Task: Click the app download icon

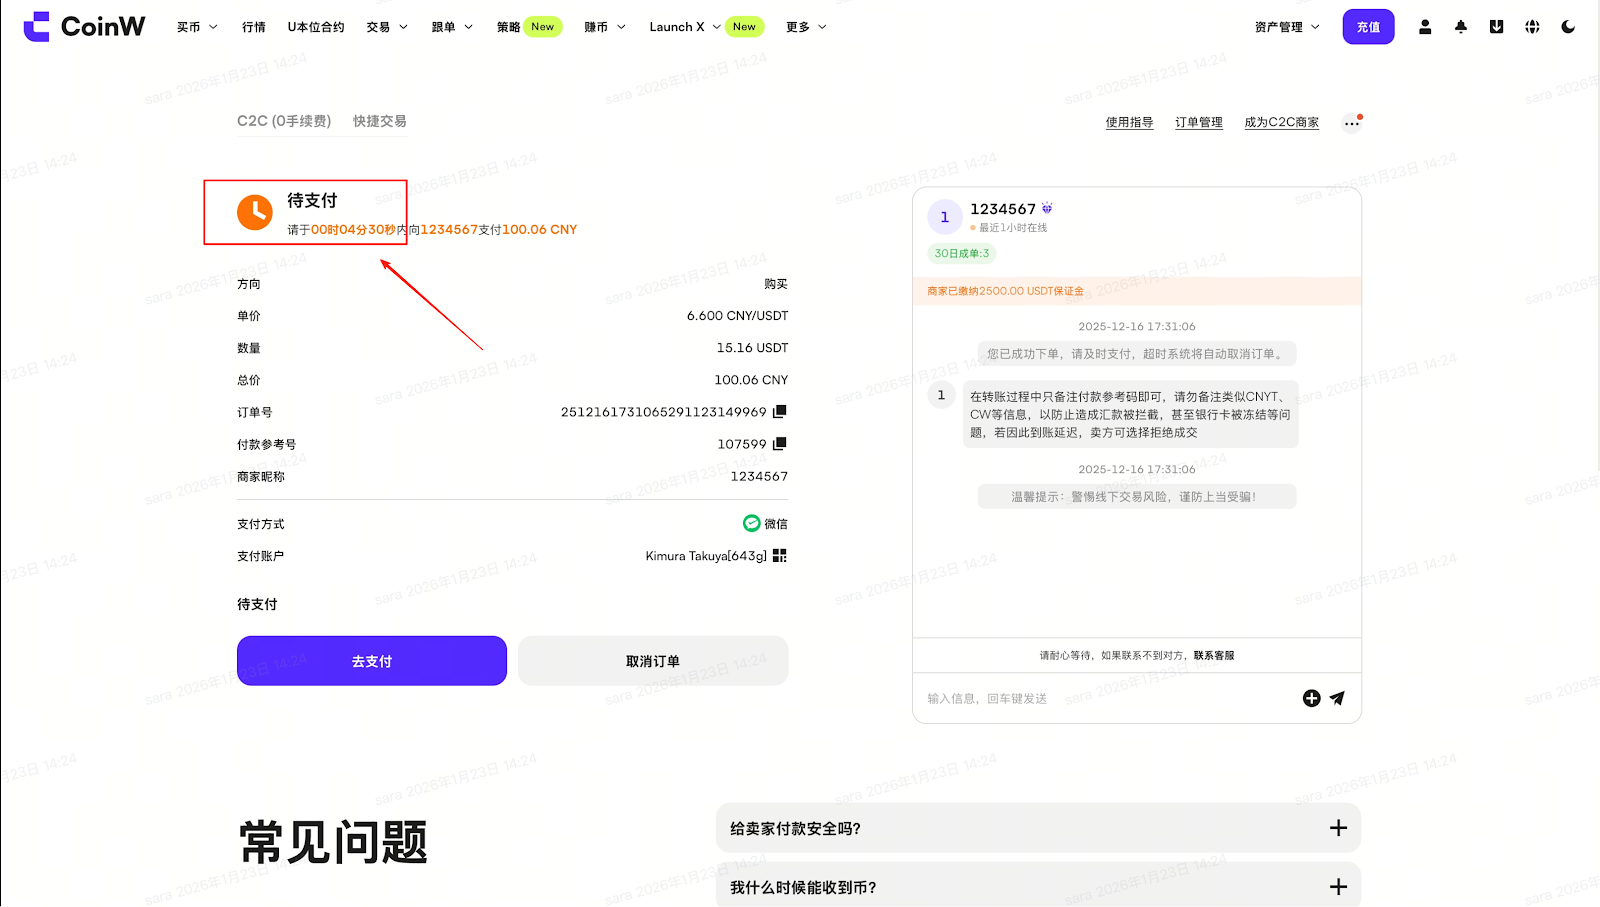Action: click(1496, 27)
